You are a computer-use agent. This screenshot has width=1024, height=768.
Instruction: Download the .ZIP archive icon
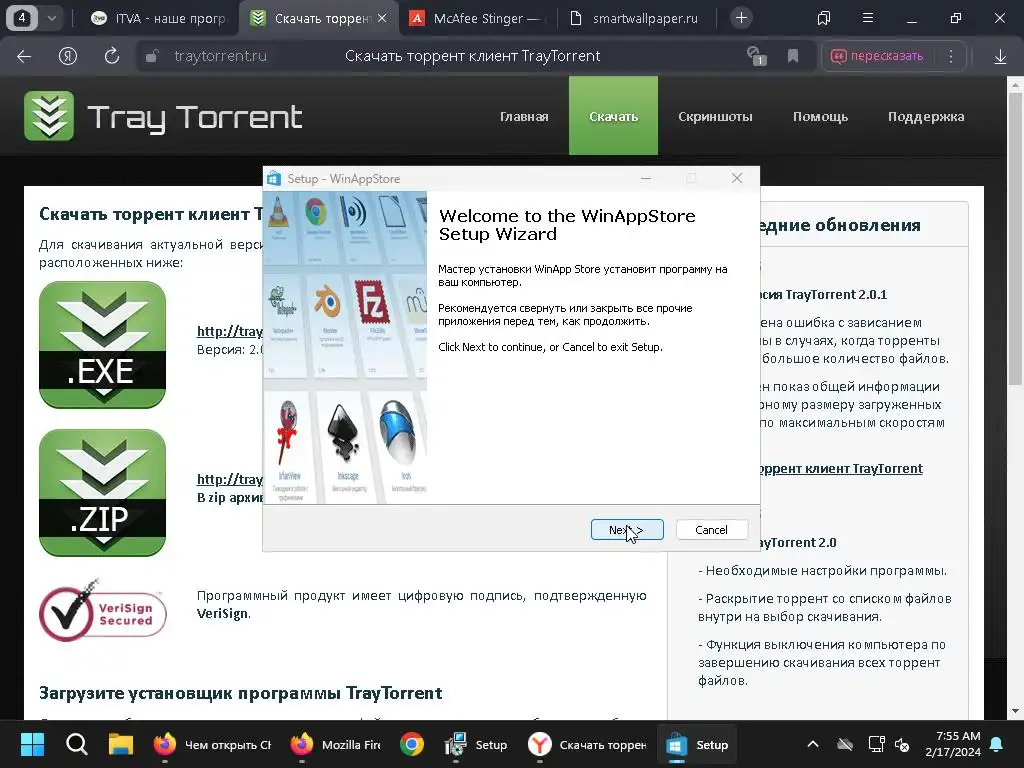(103, 493)
